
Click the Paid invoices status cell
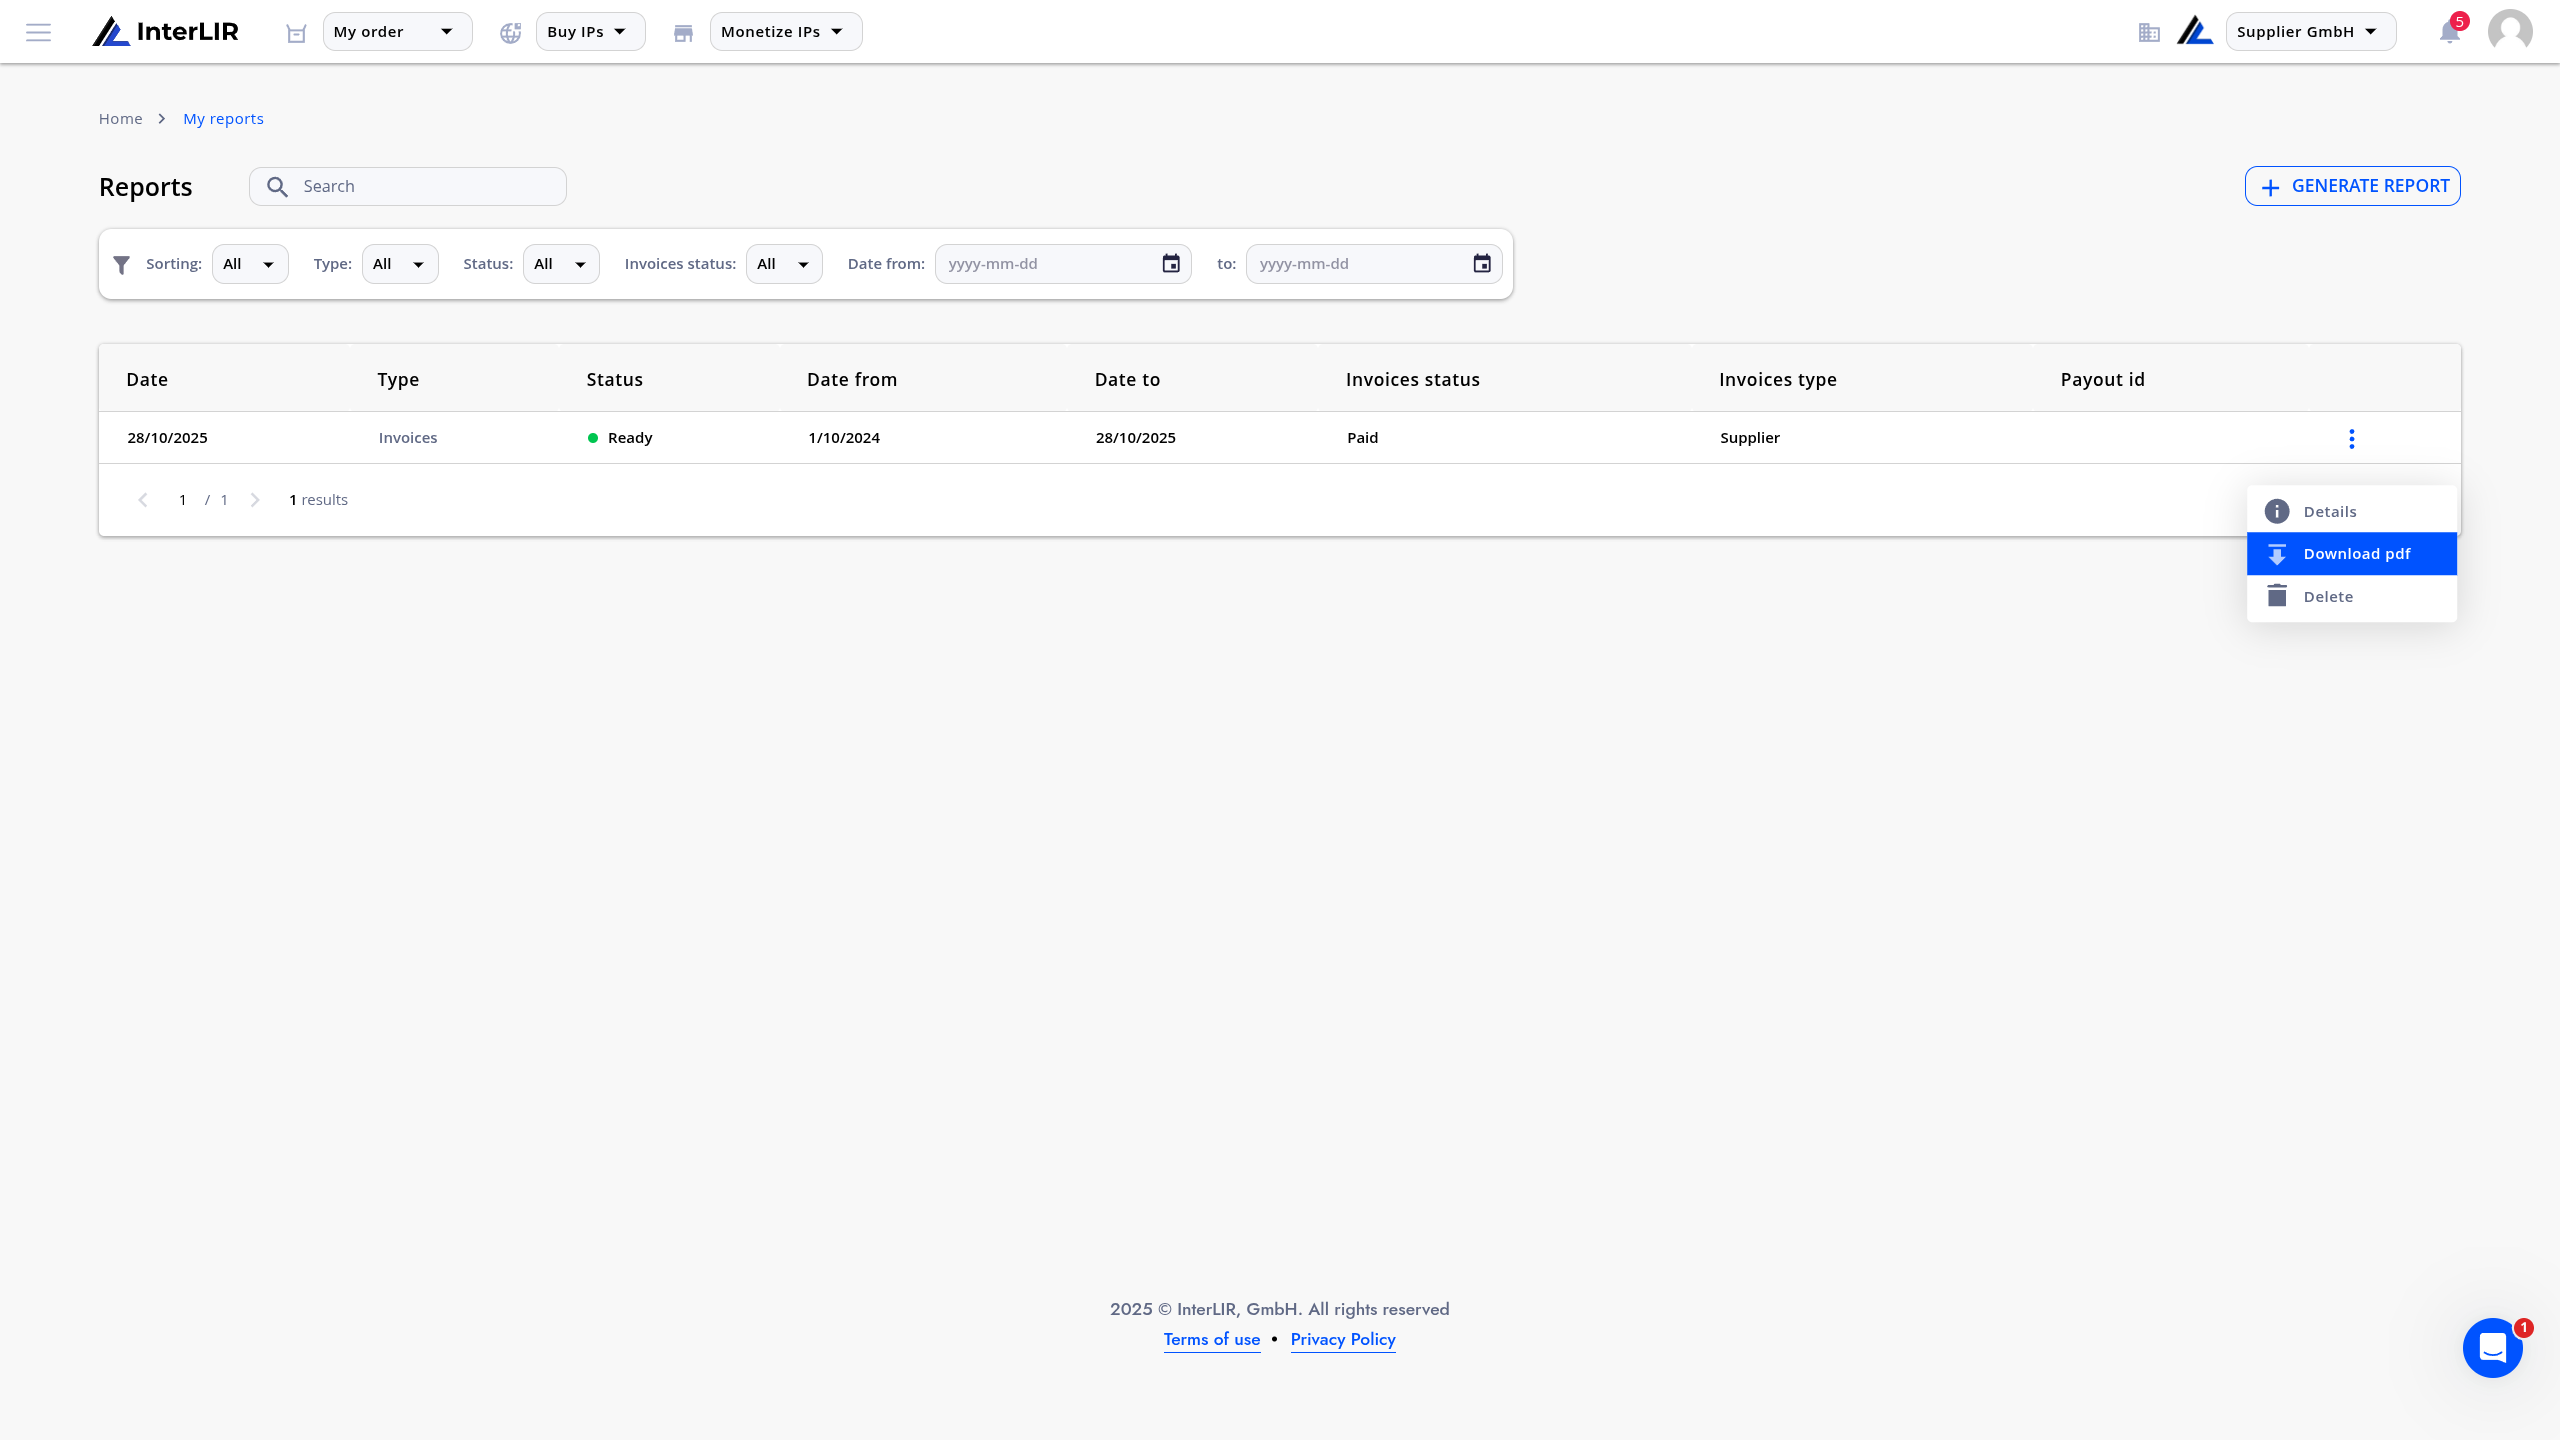tap(1362, 438)
